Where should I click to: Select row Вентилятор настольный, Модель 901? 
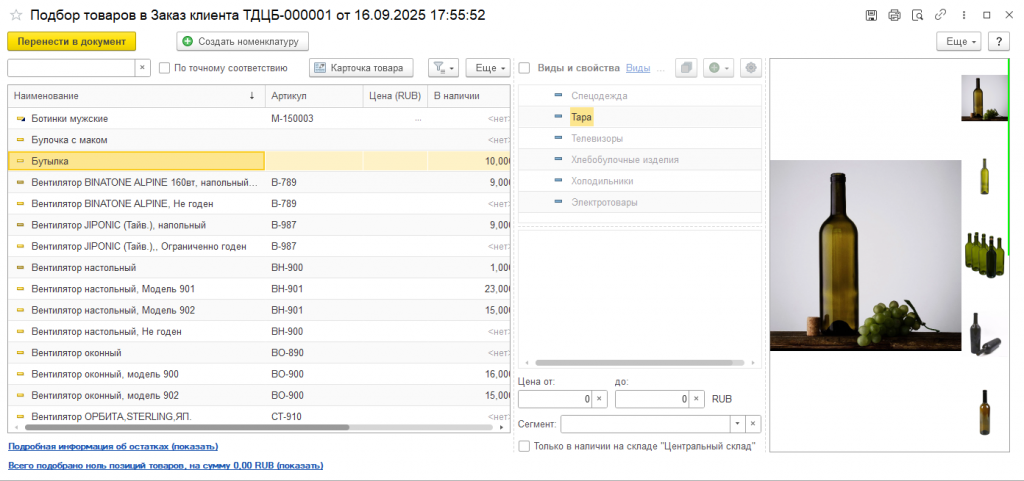[x=259, y=288]
